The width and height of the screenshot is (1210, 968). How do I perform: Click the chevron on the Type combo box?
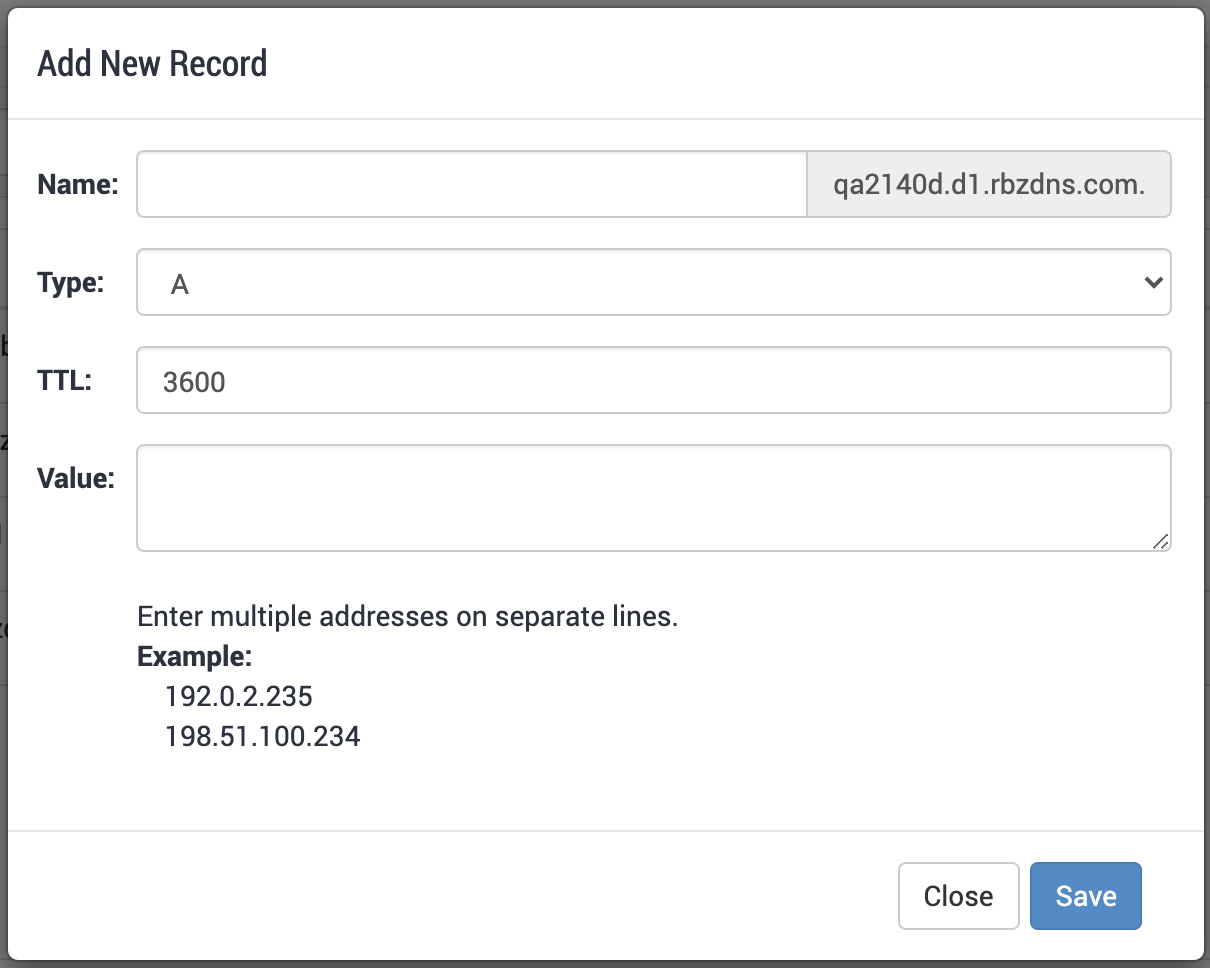tap(1152, 282)
